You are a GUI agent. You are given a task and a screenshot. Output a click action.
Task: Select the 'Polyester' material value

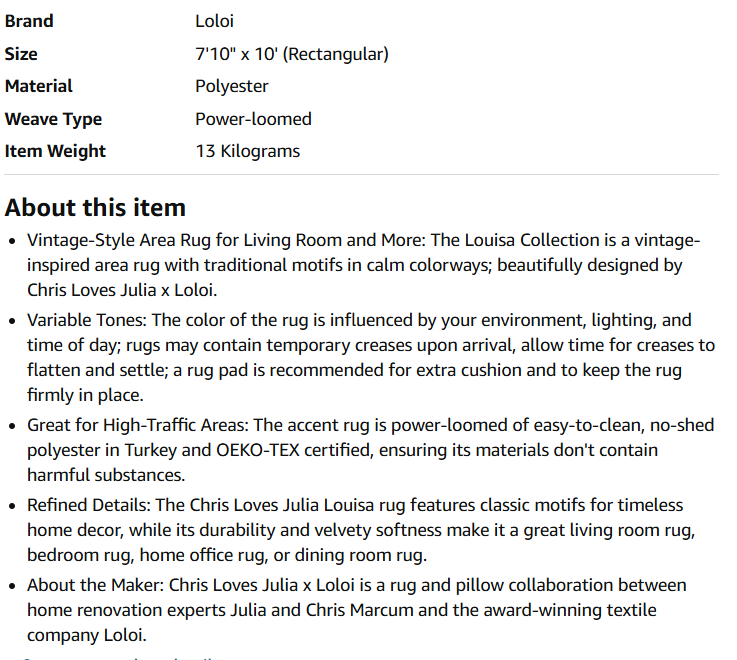point(232,86)
